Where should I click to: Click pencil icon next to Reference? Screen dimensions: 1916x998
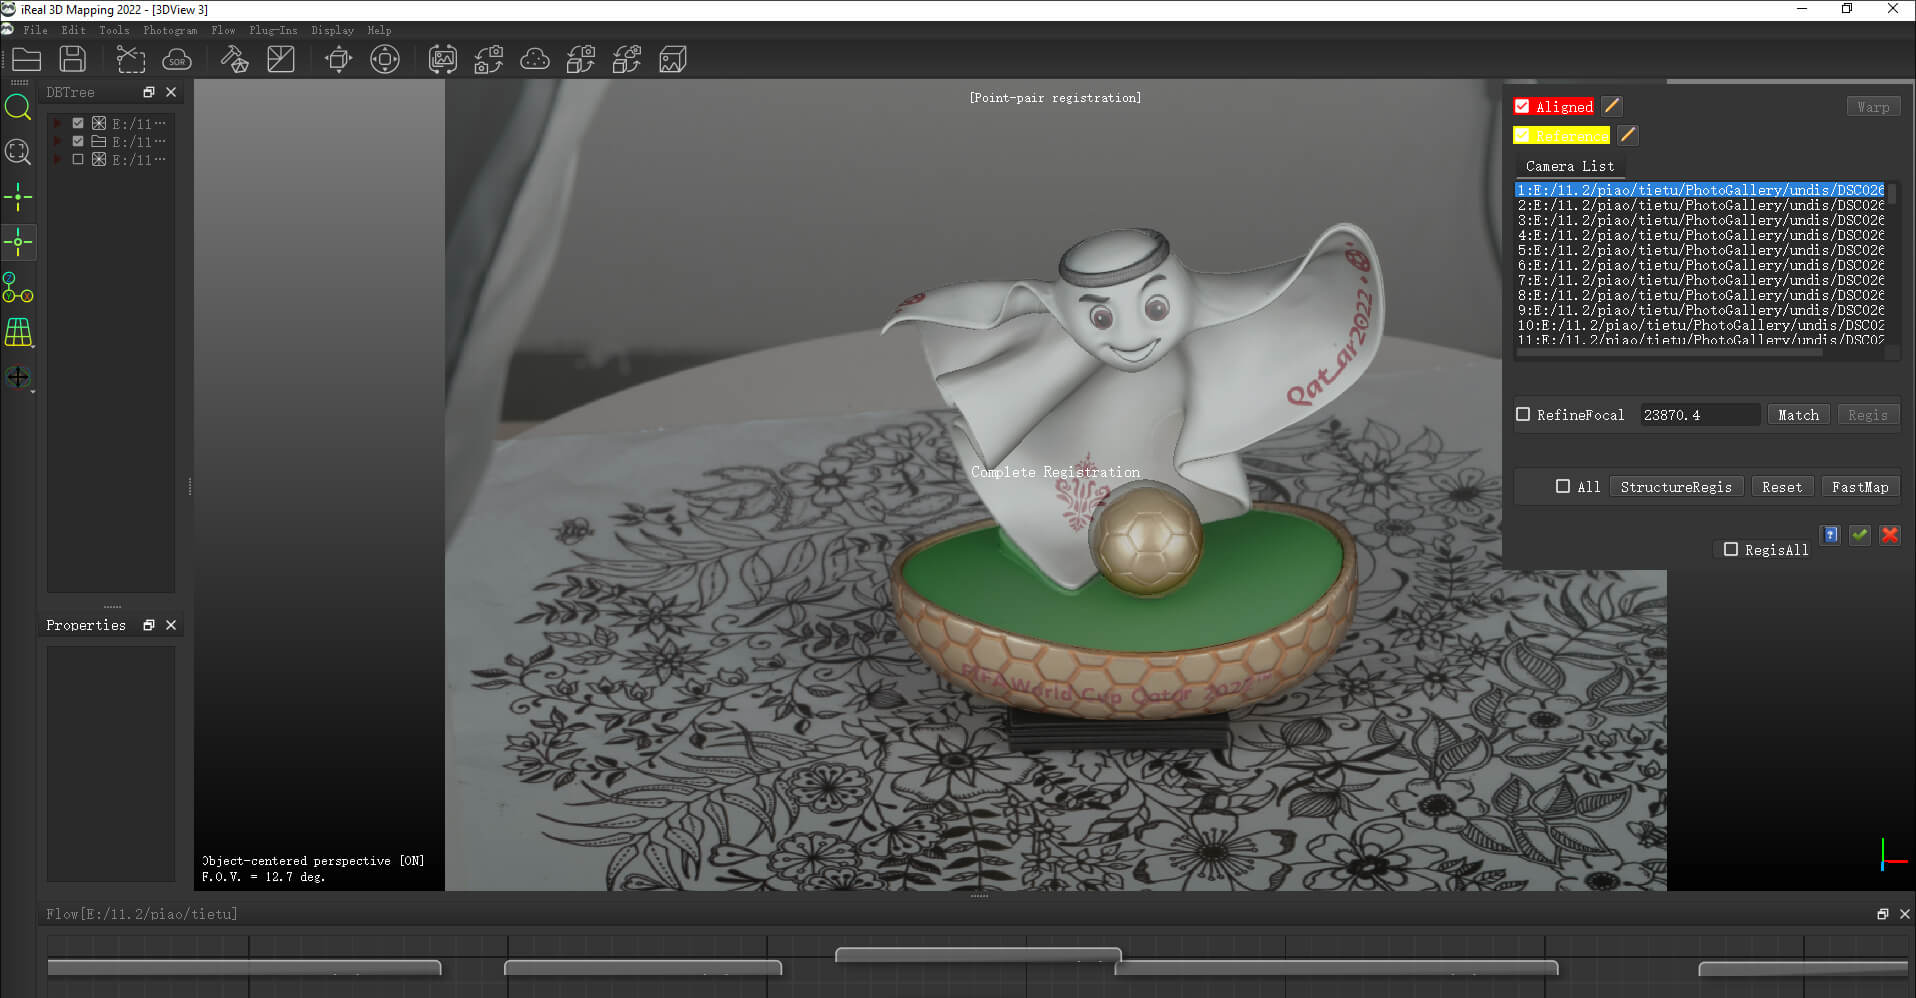[x=1628, y=135]
